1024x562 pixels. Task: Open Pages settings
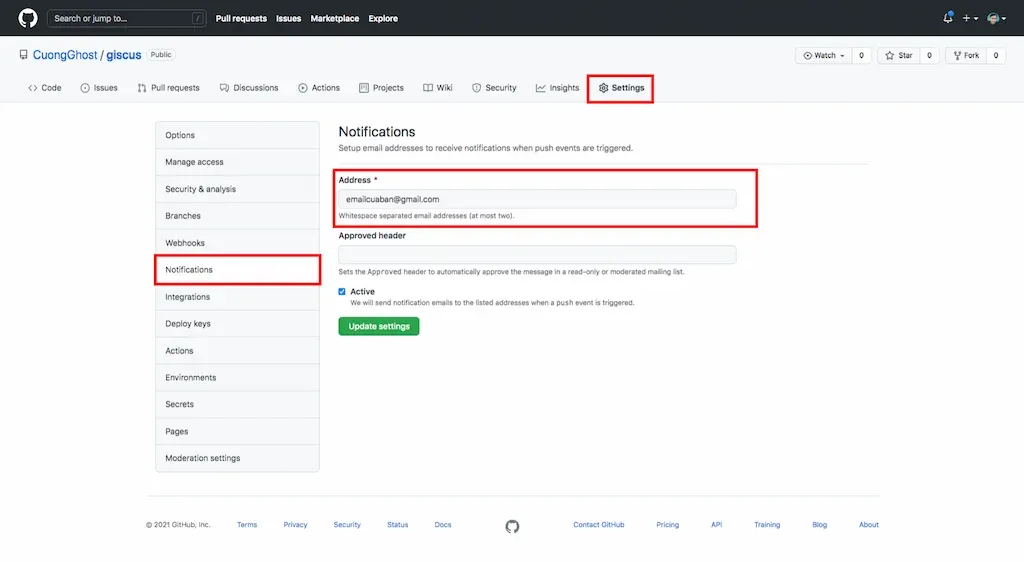tap(237, 431)
